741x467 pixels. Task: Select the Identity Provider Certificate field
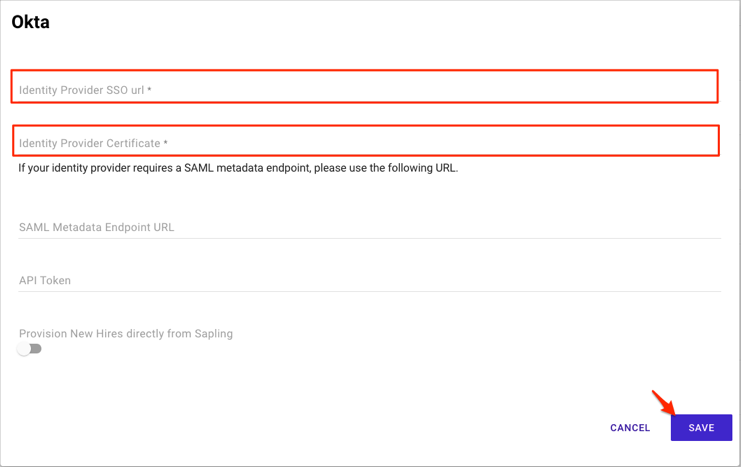[x=365, y=143]
